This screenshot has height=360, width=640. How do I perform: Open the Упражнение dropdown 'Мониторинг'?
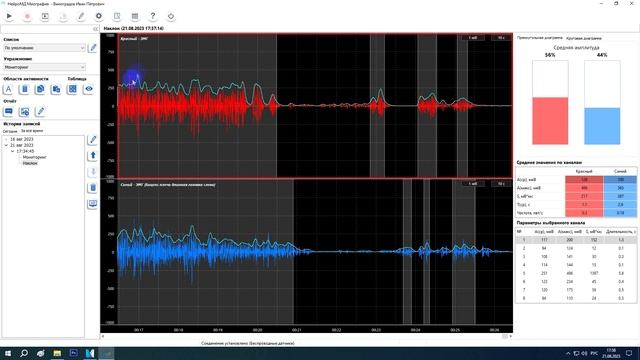coord(44,67)
